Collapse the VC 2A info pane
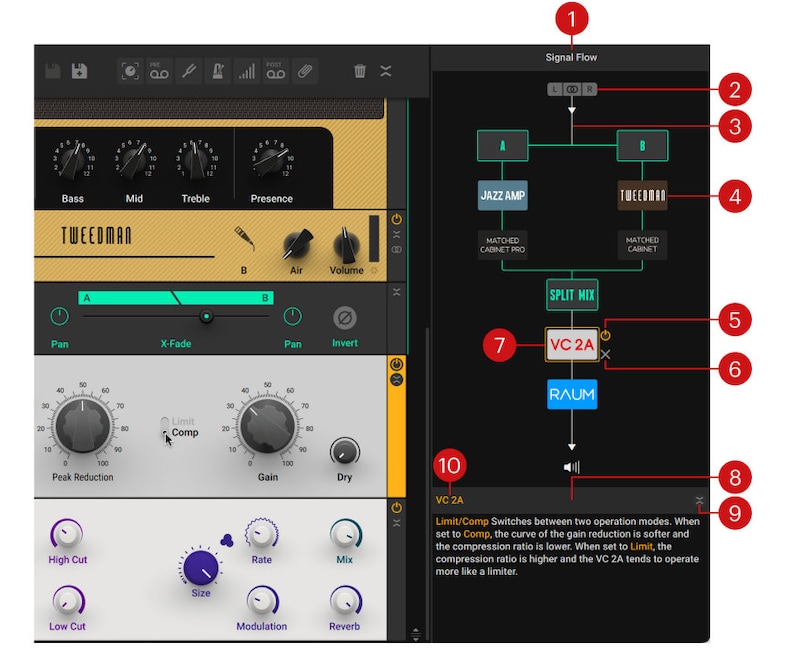794x654 pixels. tap(699, 500)
